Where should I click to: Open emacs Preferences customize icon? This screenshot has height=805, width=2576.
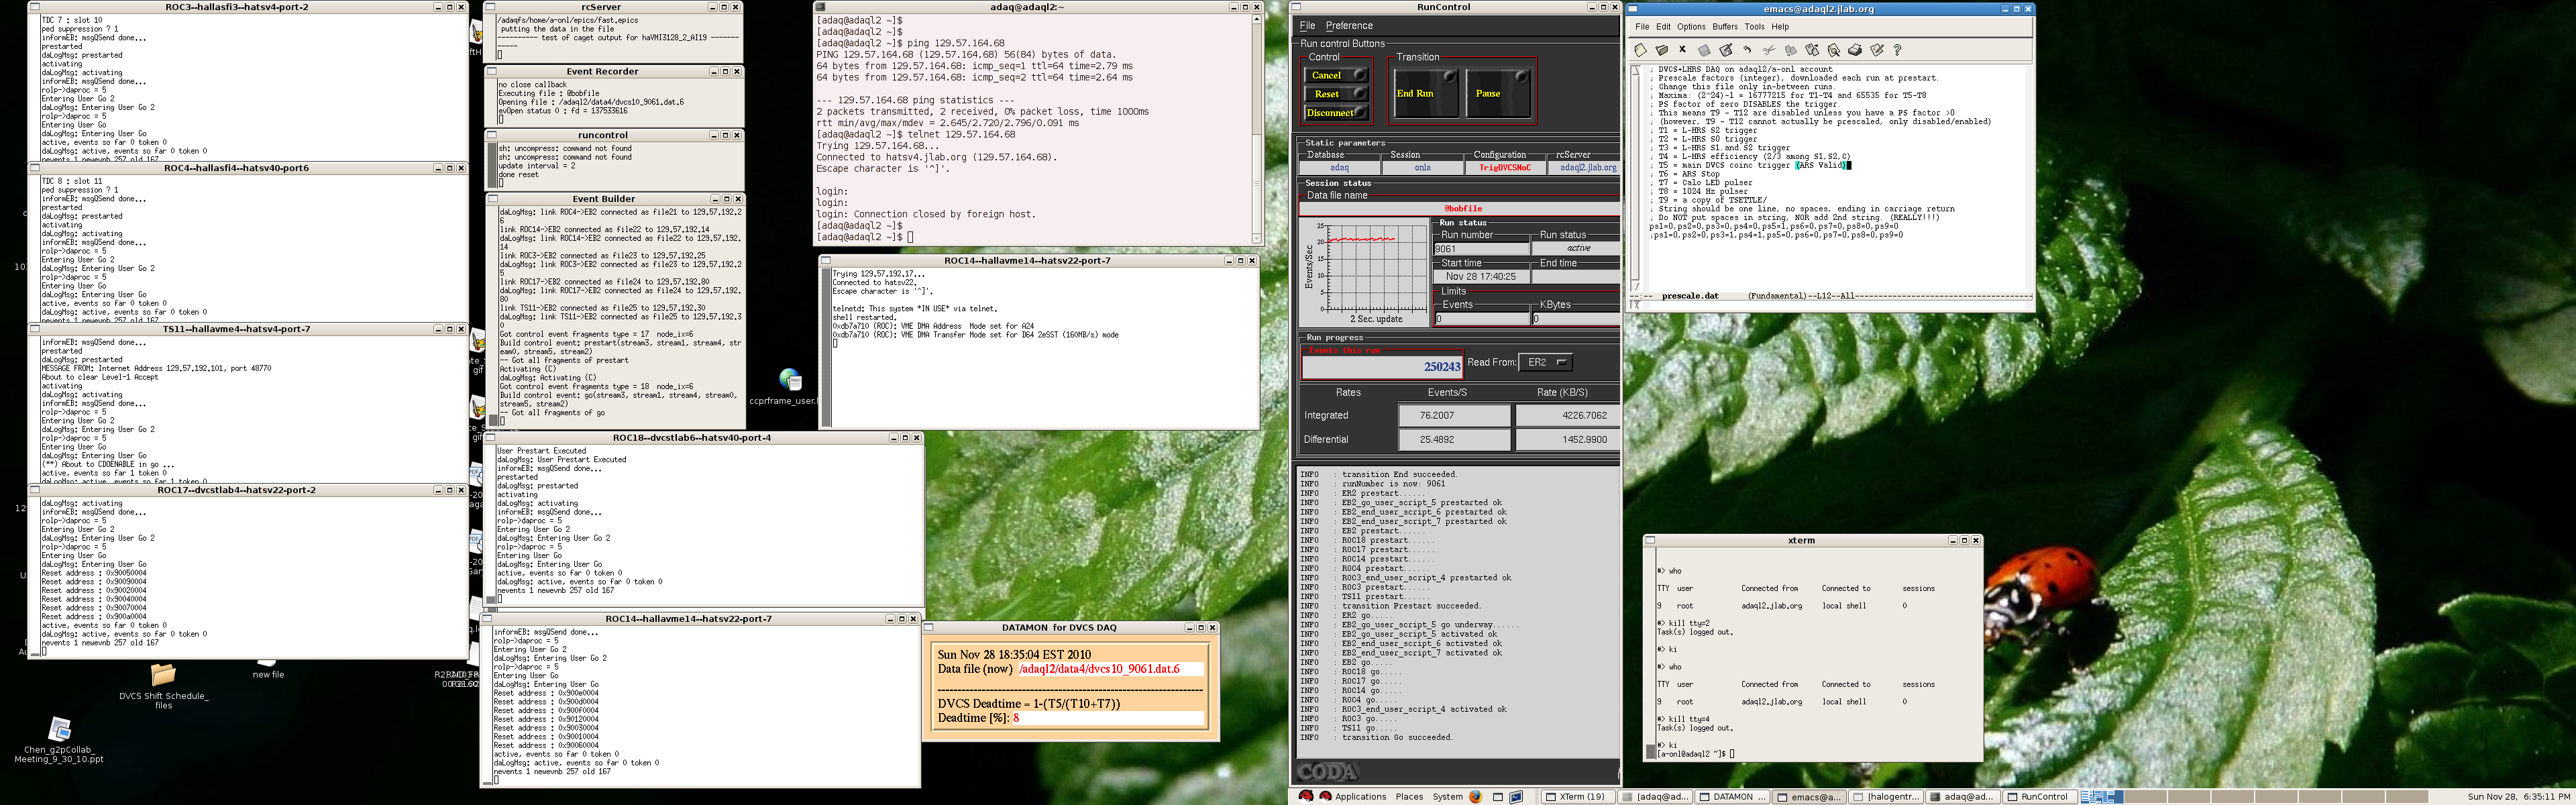[1877, 50]
